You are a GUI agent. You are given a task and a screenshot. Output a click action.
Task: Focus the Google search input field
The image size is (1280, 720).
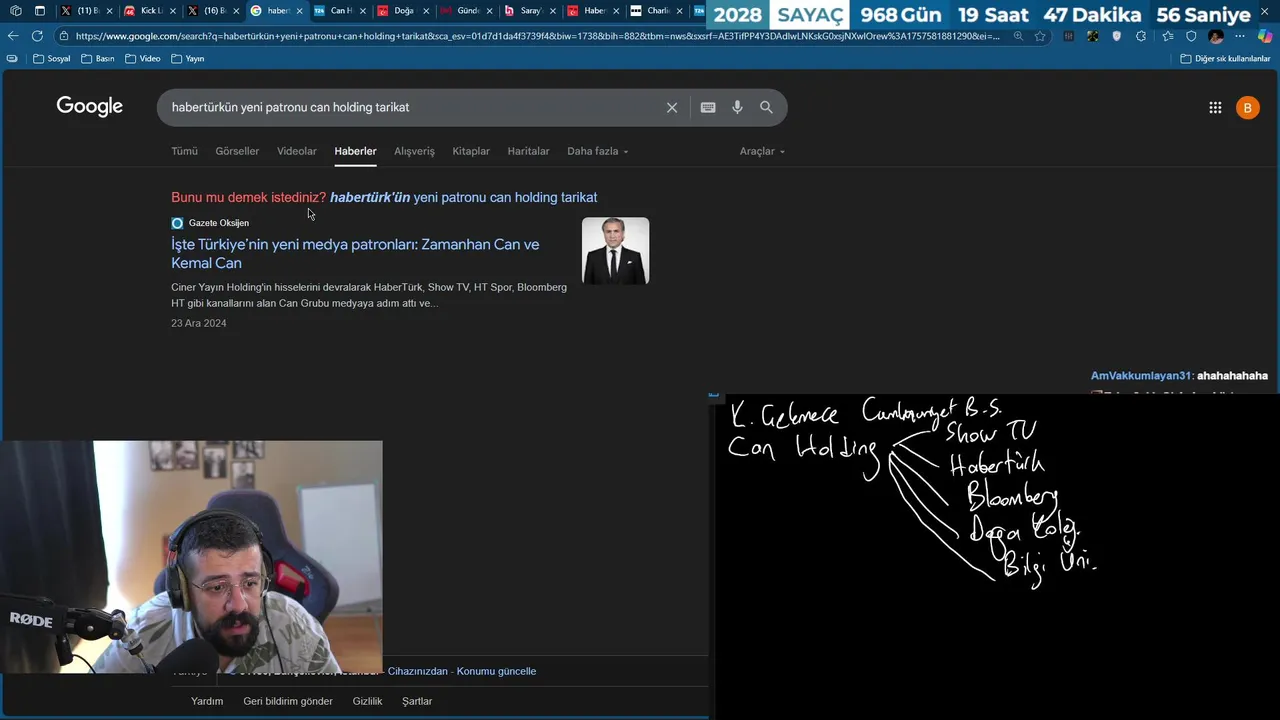[410, 107]
